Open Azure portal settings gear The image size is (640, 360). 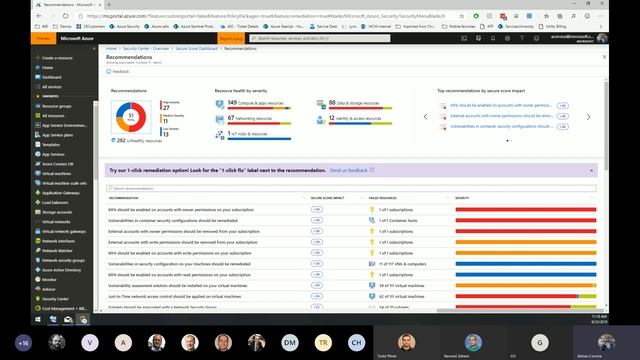[x=507, y=38]
